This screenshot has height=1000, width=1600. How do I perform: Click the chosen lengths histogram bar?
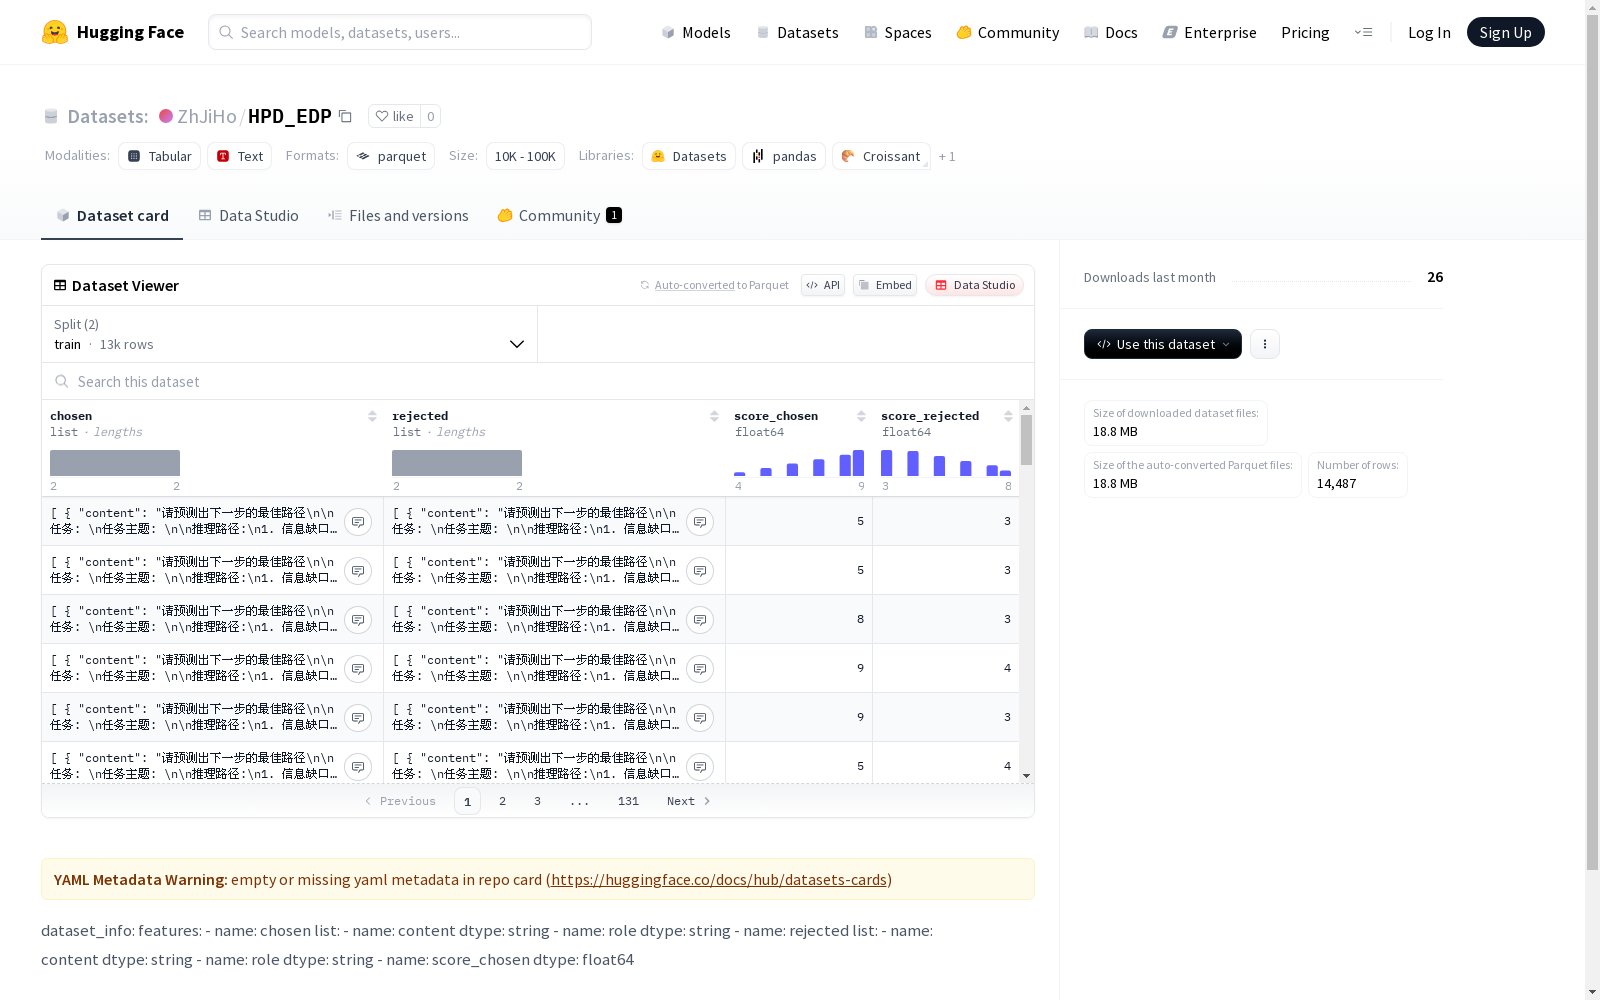[115, 463]
